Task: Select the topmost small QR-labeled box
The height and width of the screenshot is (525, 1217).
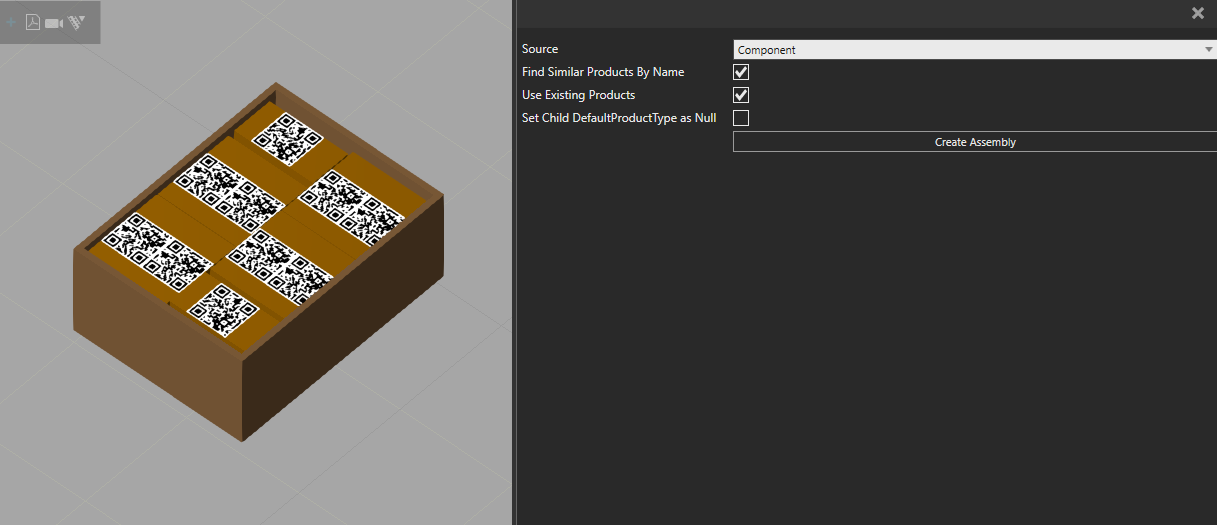Action: pos(288,137)
